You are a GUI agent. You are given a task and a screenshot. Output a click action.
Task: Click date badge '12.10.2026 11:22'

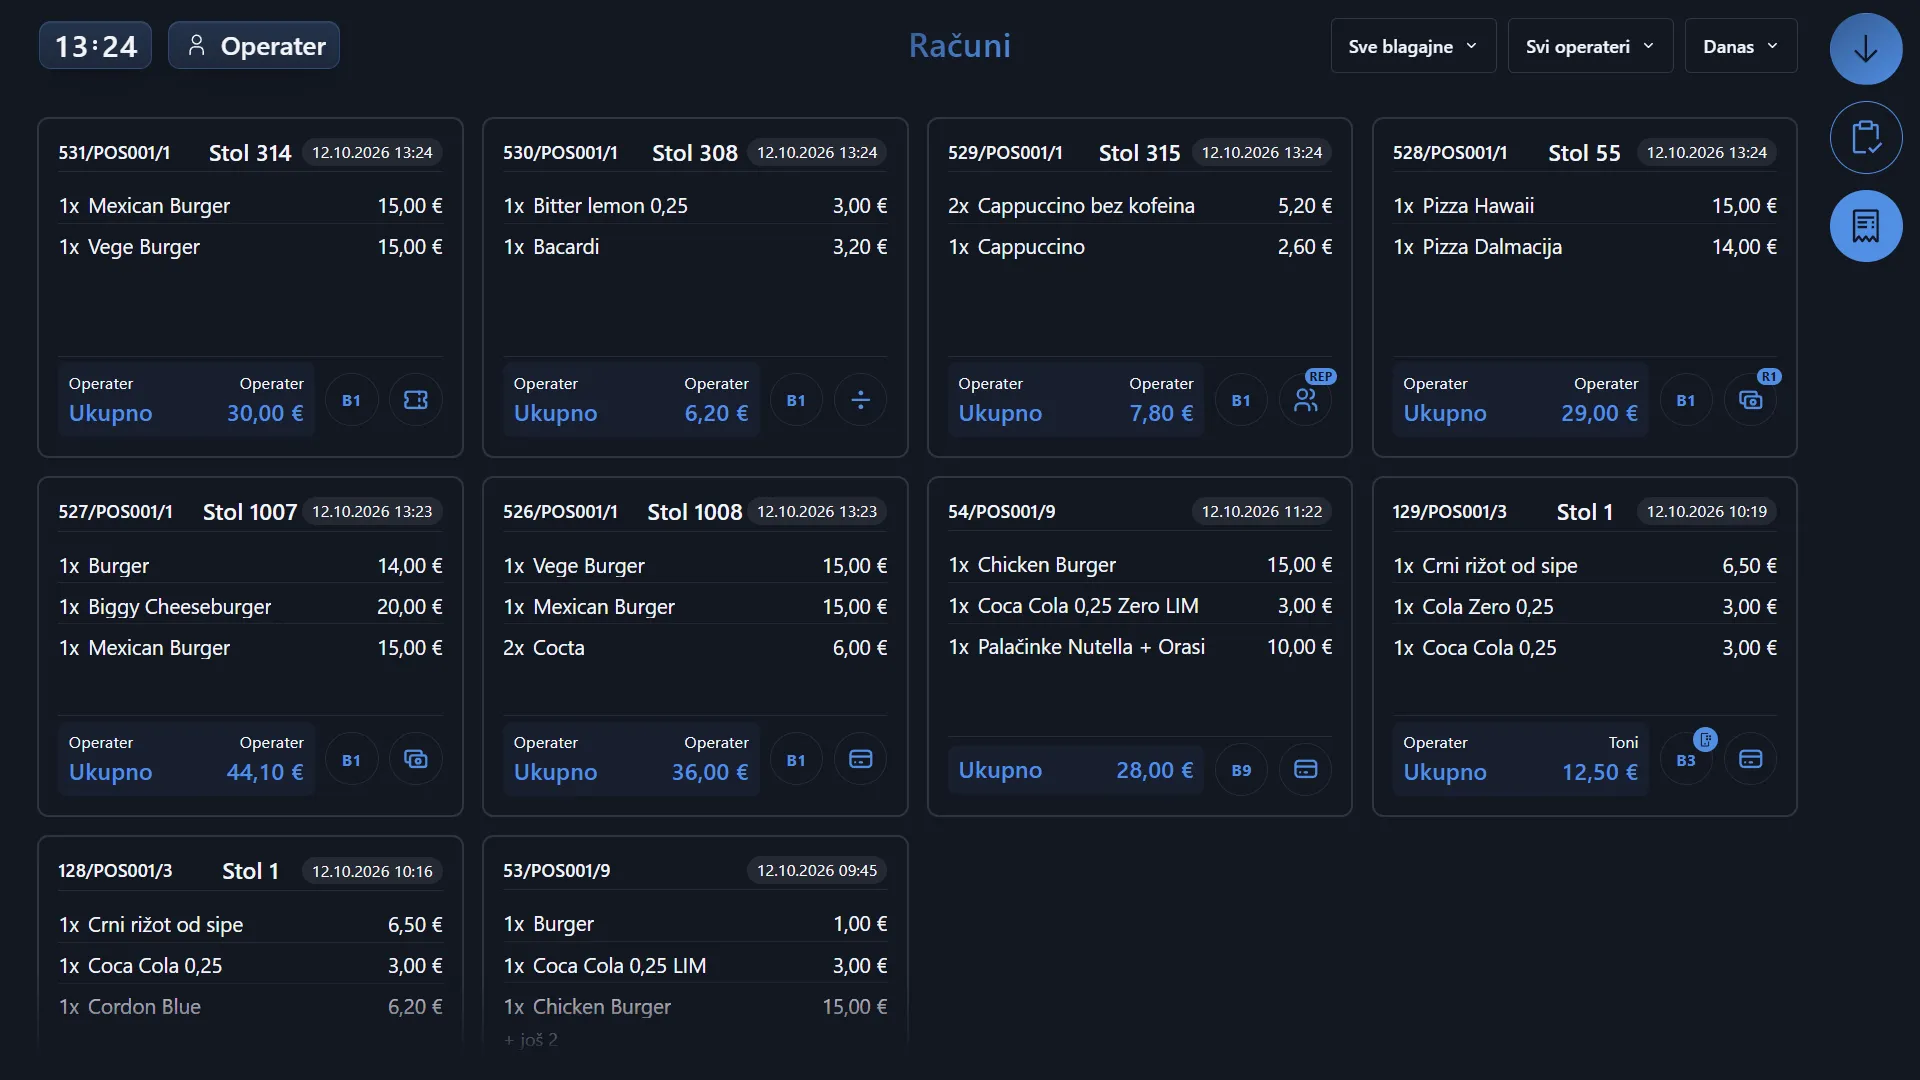(1262, 512)
